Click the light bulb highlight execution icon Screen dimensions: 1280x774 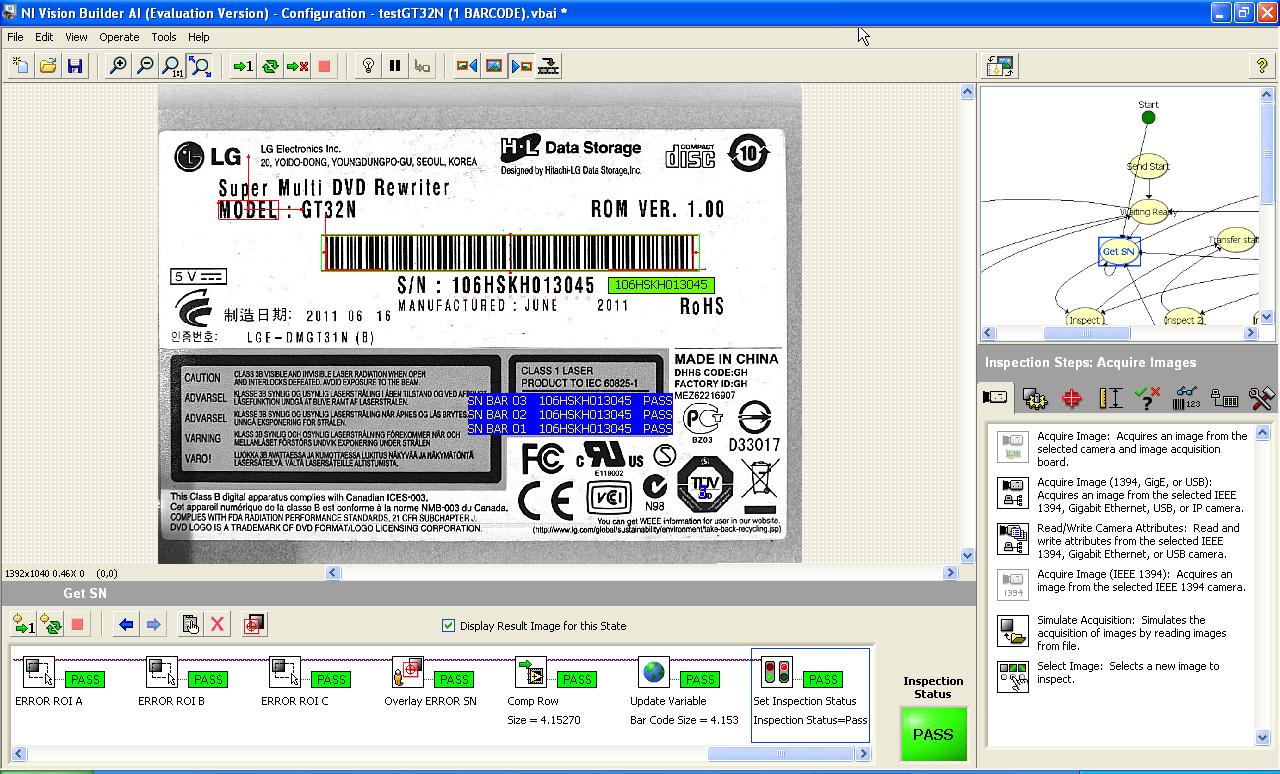coord(368,66)
